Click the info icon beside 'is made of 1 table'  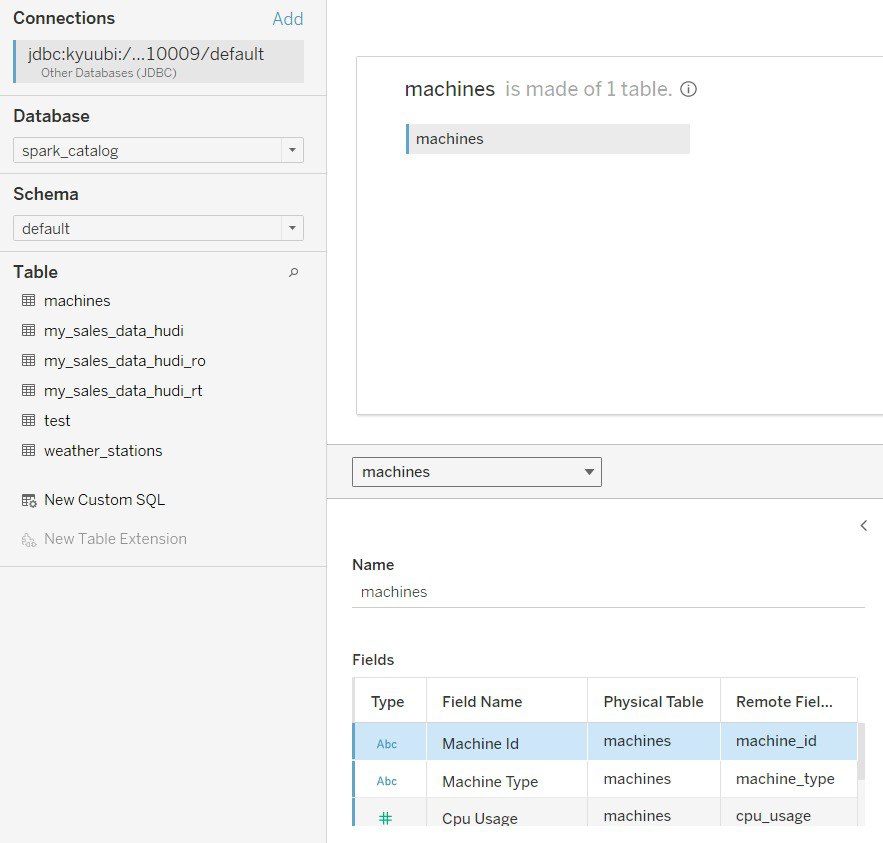(689, 89)
